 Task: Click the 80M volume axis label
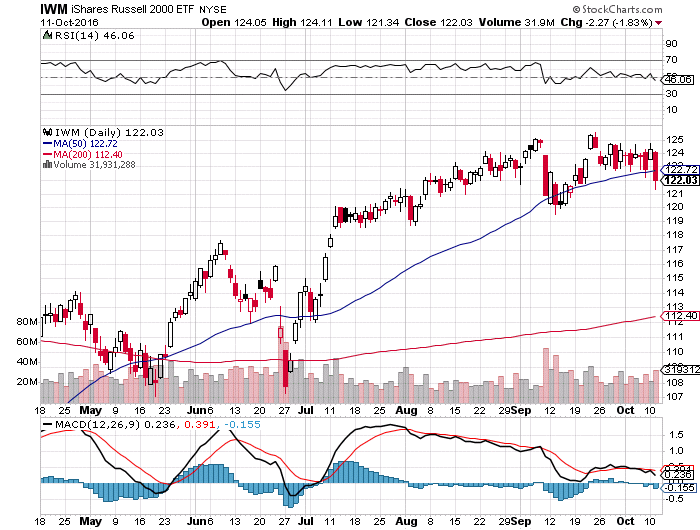point(27,322)
